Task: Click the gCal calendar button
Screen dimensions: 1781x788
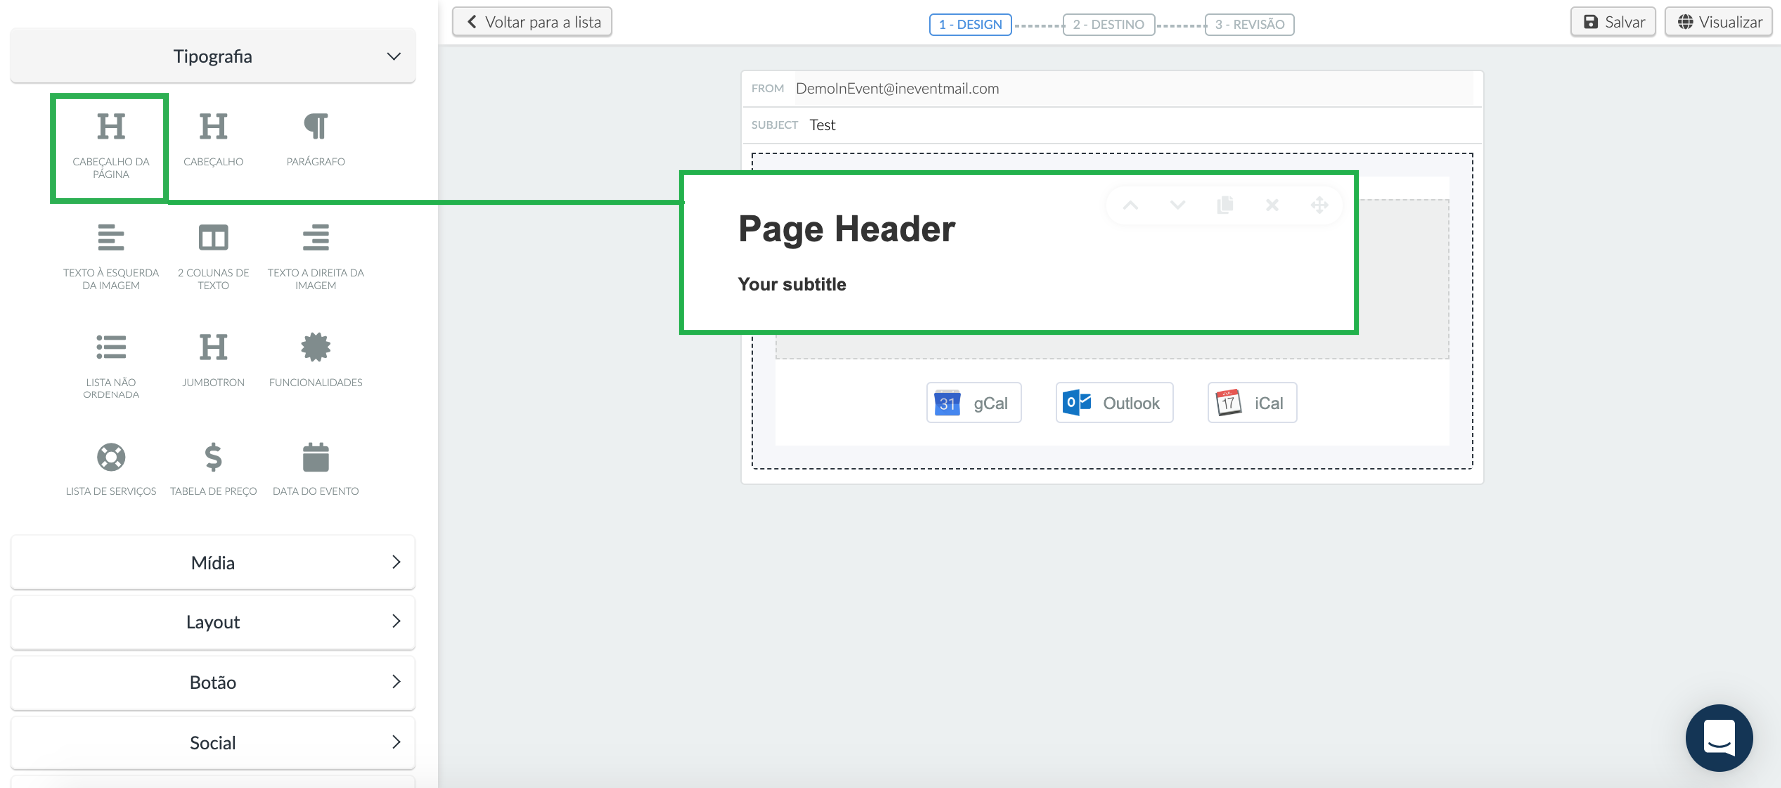Action: (x=974, y=403)
